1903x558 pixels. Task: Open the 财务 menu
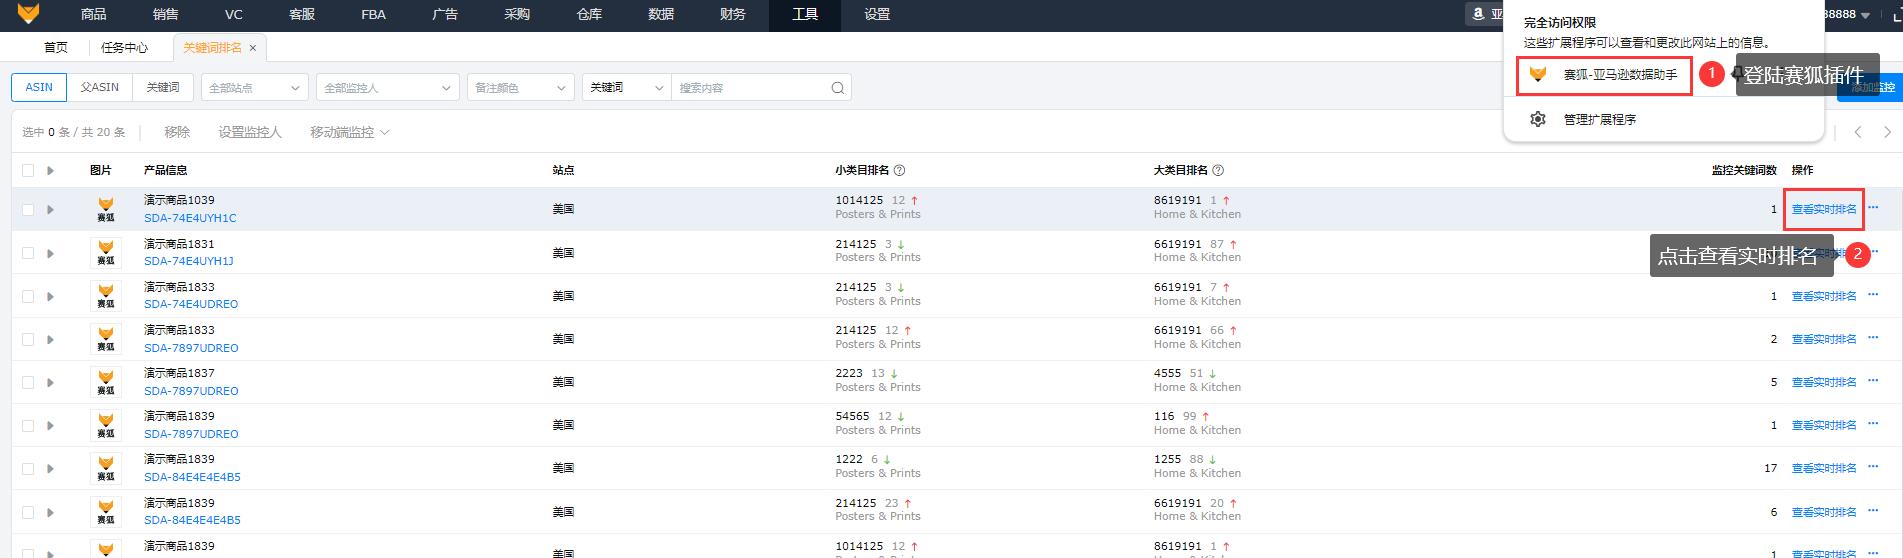click(733, 14)
